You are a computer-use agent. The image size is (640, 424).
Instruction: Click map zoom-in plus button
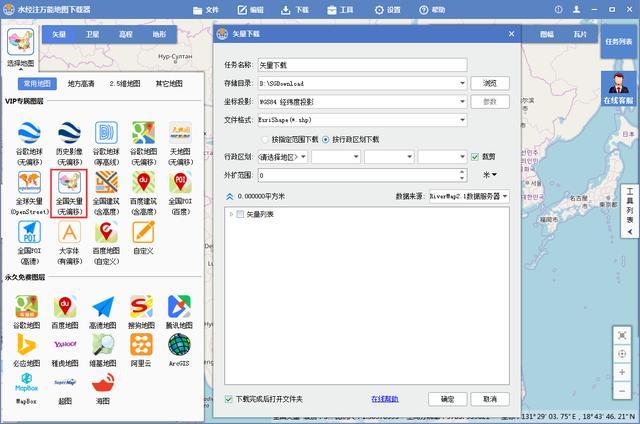coord(622,372)
